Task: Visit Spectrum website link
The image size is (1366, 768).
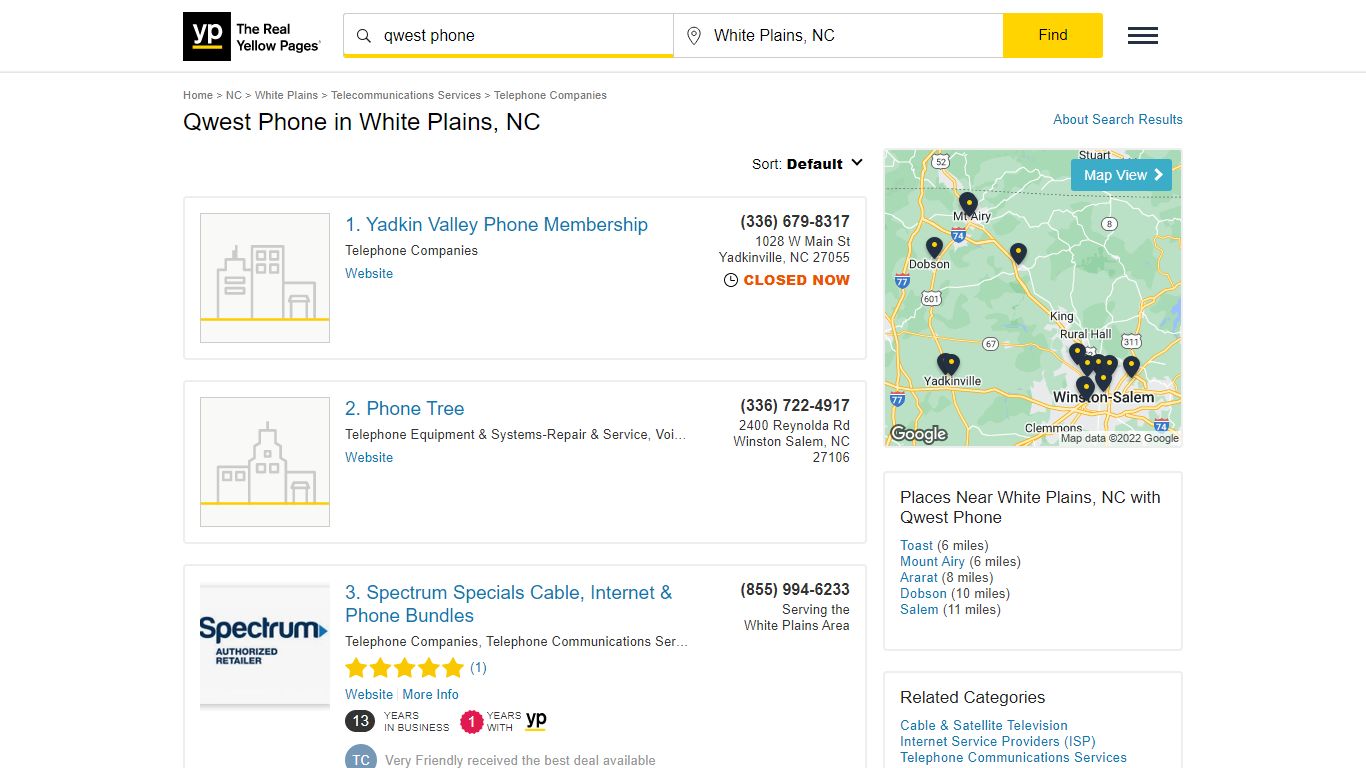Action: coord(369,694)
